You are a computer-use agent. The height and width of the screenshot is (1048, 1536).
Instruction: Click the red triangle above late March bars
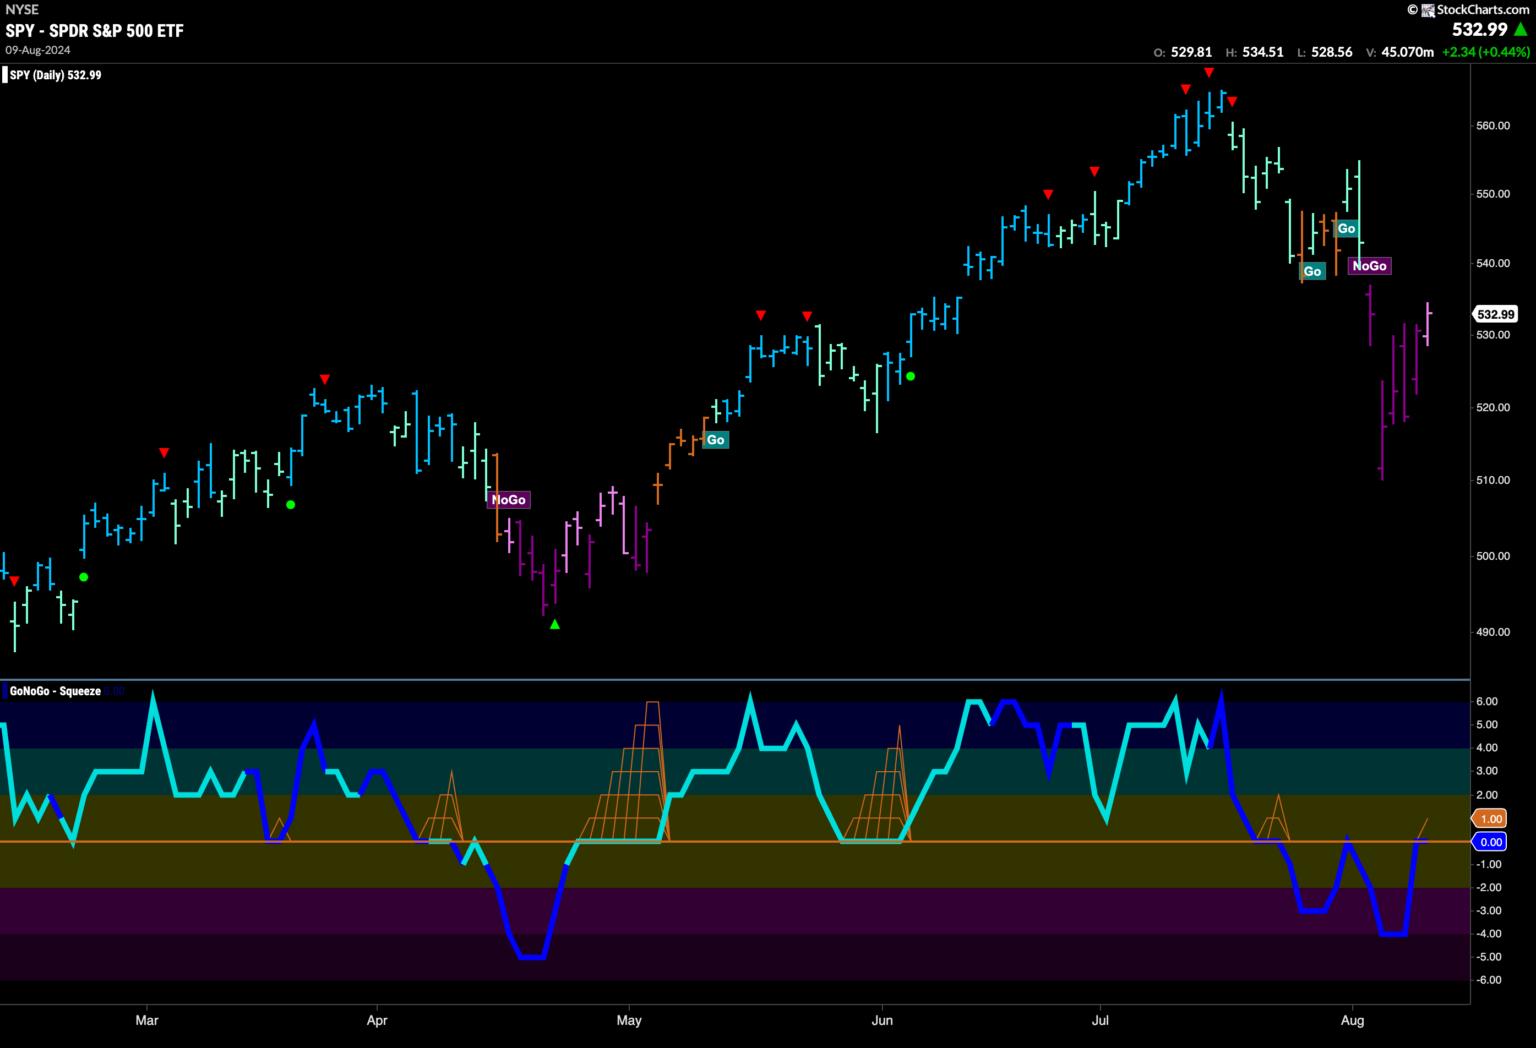point(324,379)
